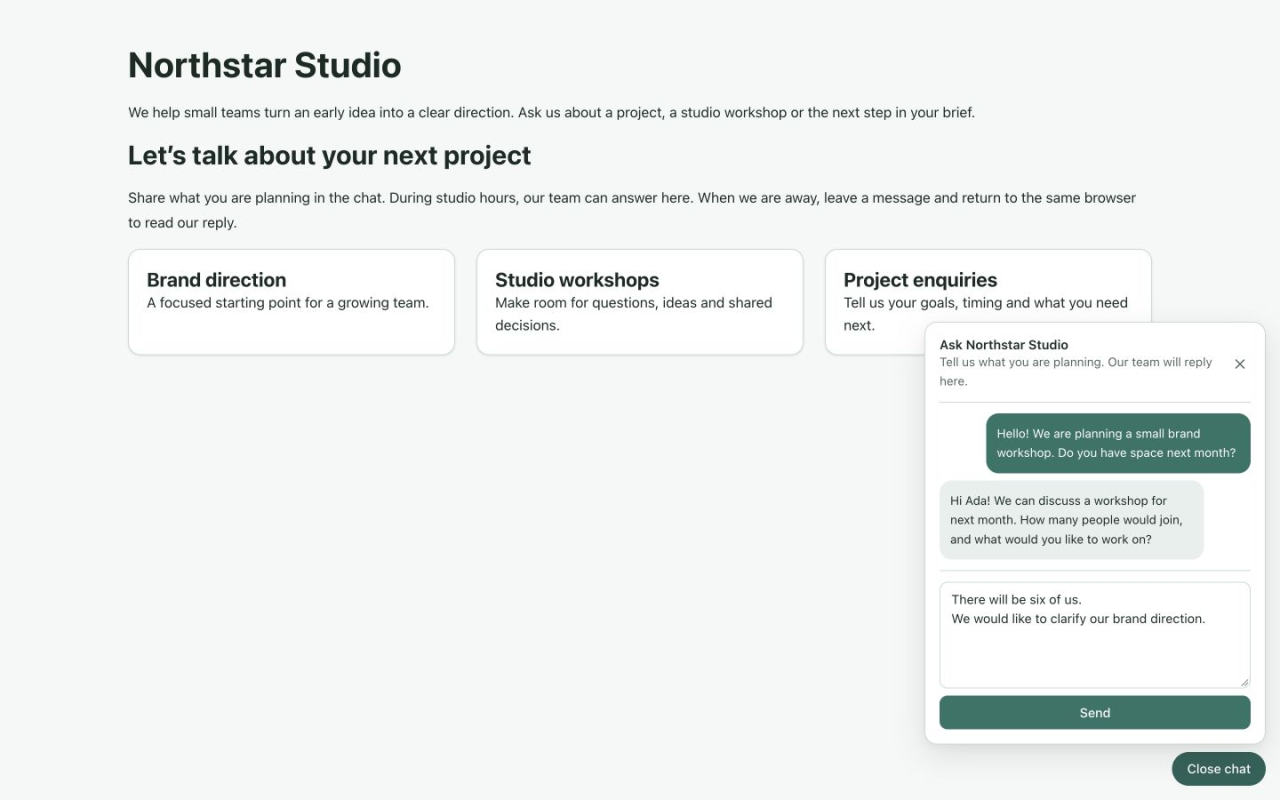Click the "Share what you are planning" paragraph

pos(632,210)
